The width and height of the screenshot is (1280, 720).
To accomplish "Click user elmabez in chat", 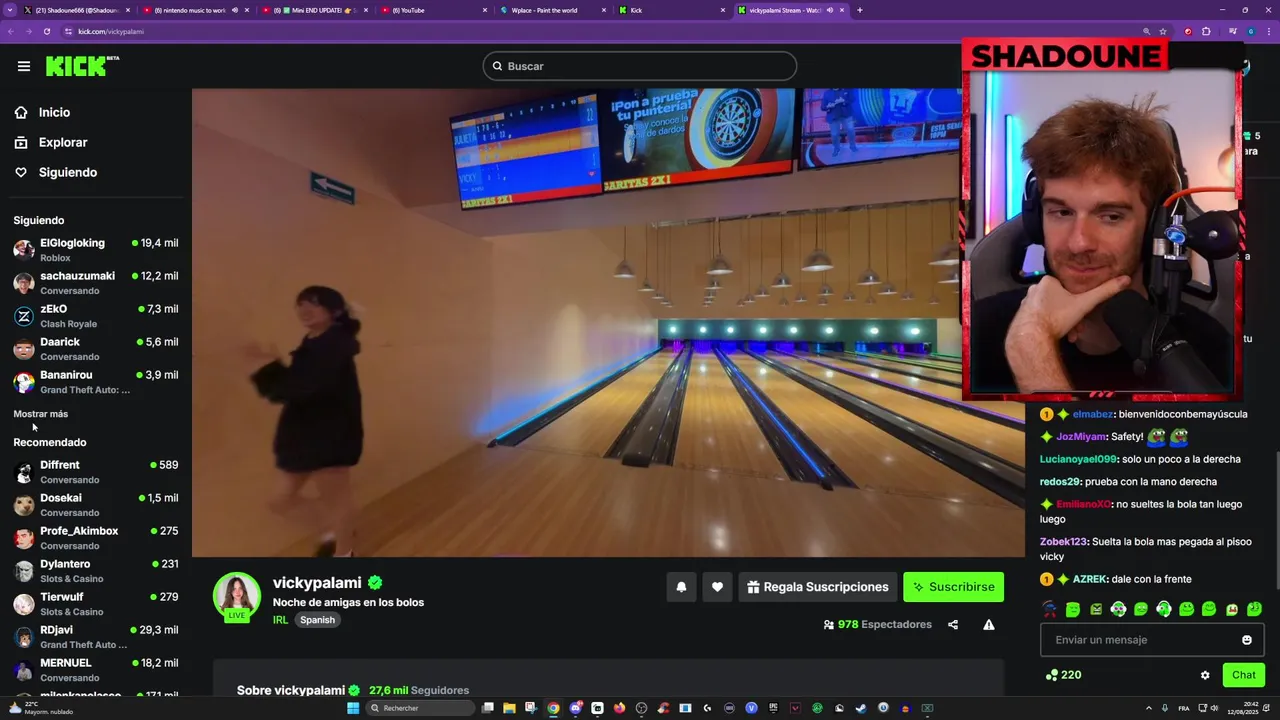I will 1093,414.
